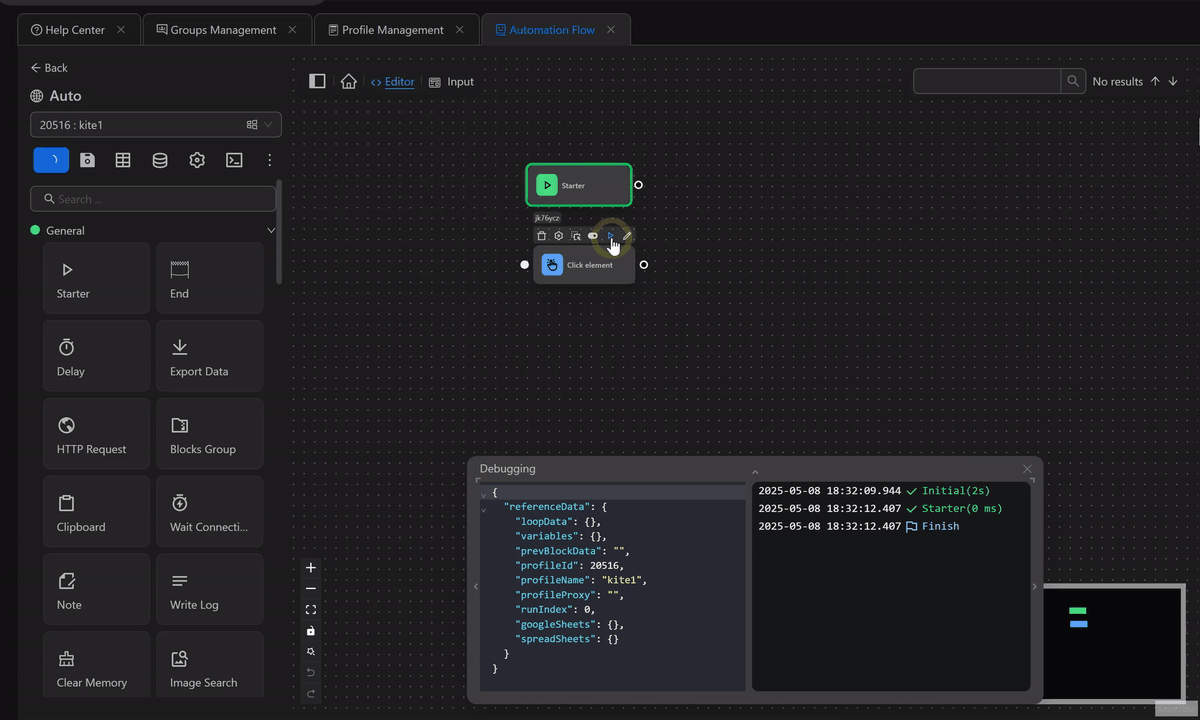Collapse the General blocks category

point(270,231)
